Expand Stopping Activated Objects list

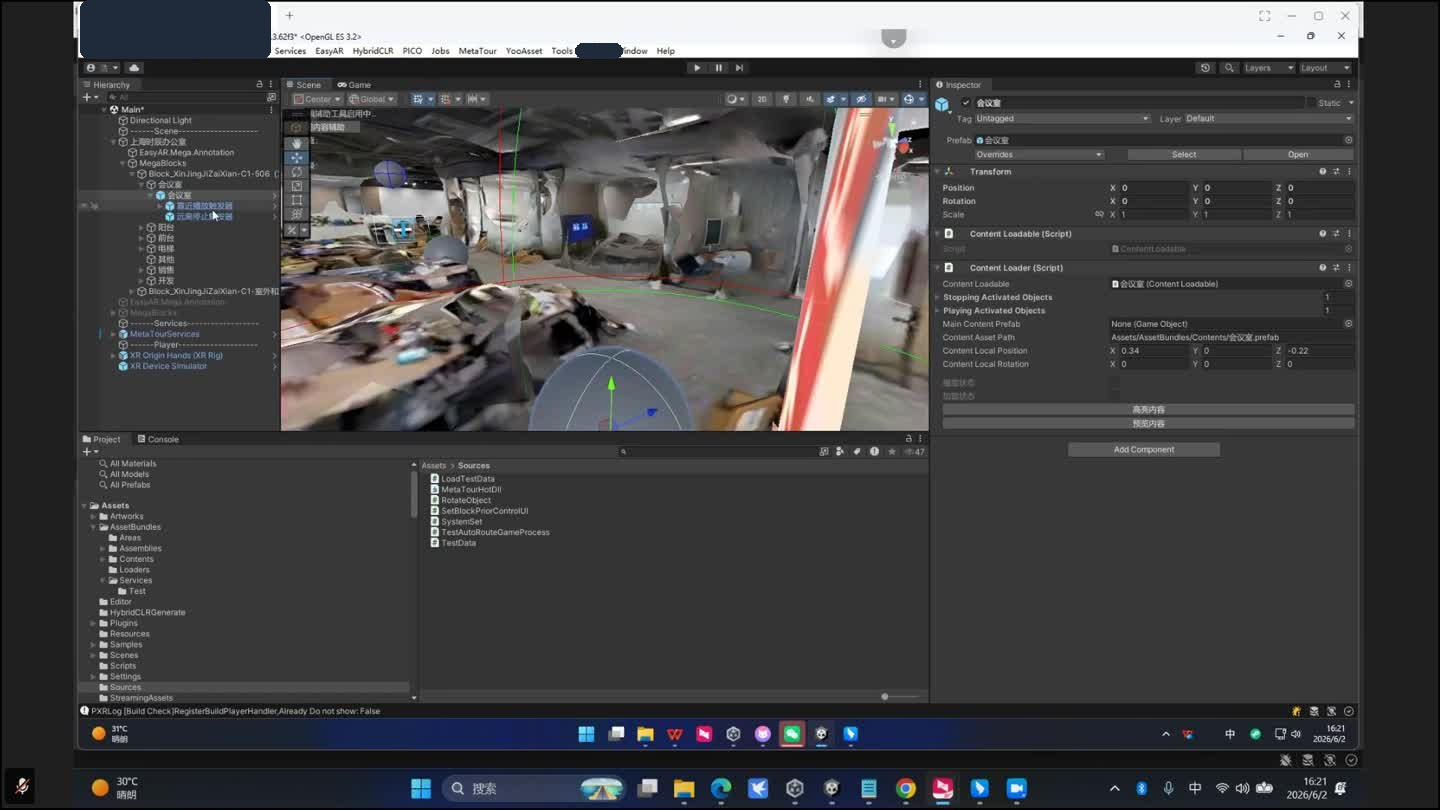938,297
